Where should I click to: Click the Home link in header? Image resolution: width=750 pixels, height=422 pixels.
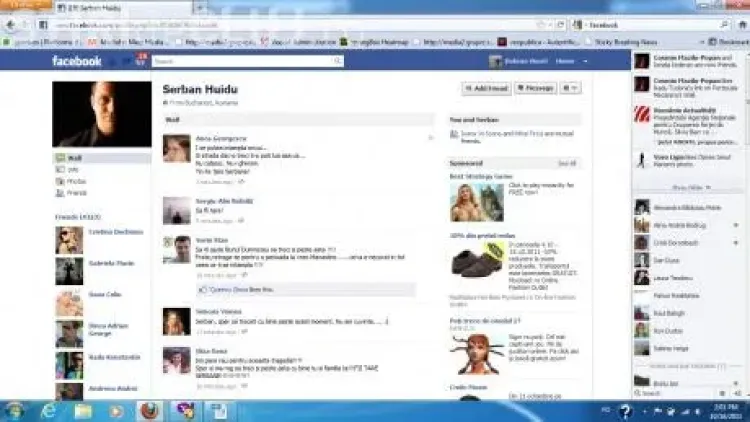[x=565, y=62]
